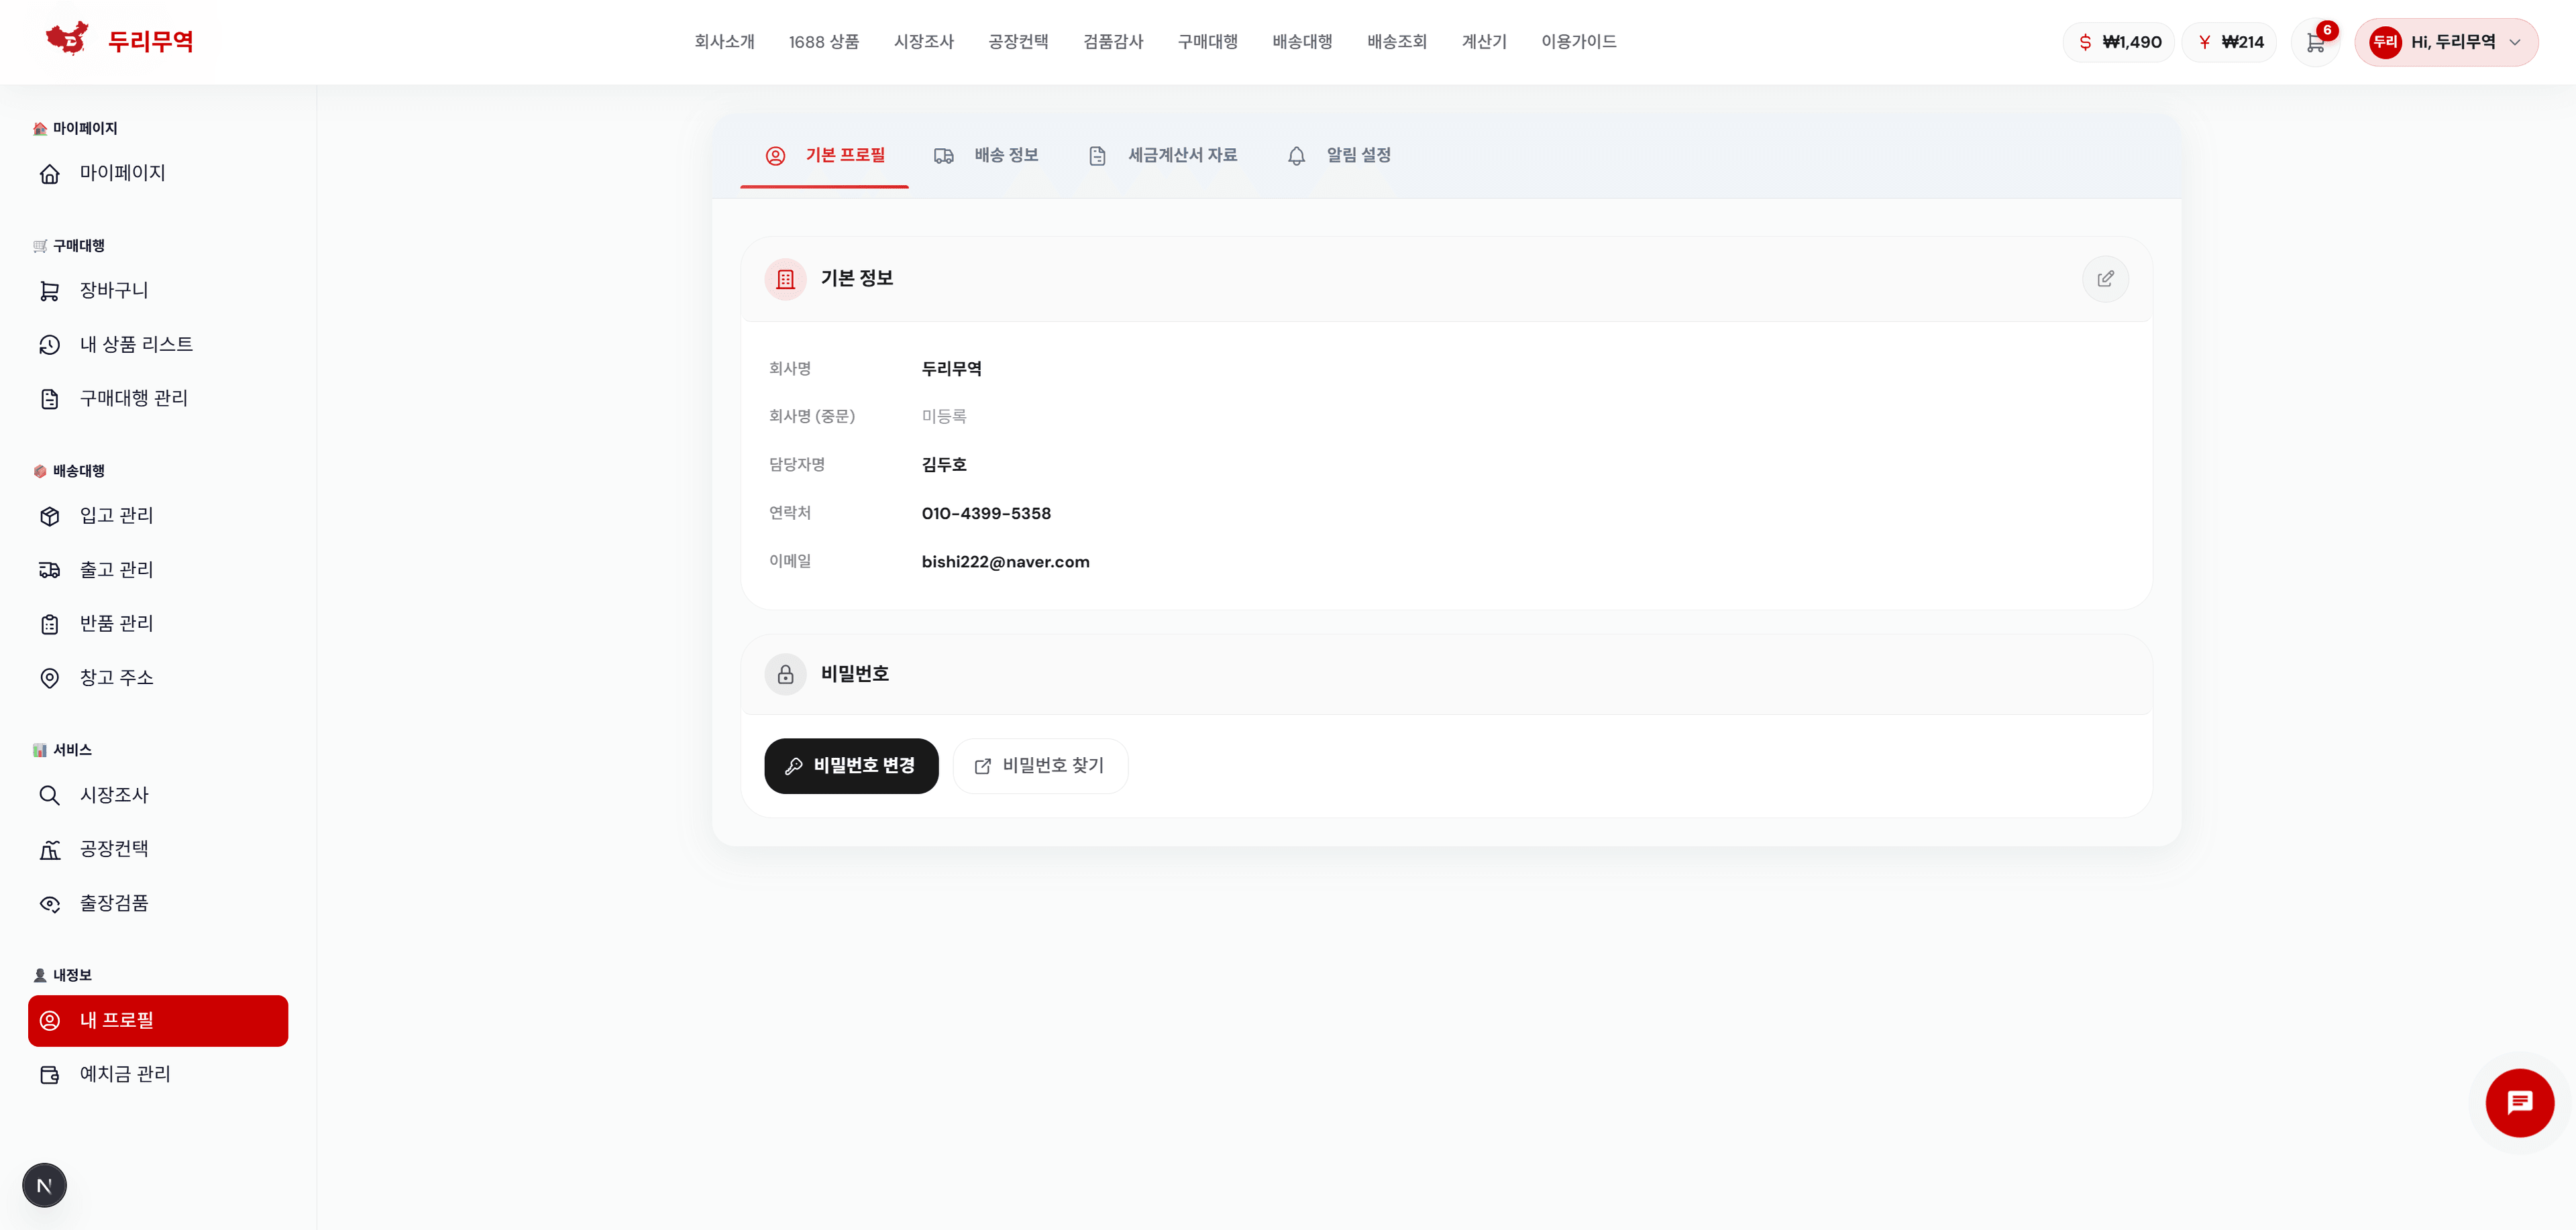Open the shopping cart with 6 items

[2317, 42]
